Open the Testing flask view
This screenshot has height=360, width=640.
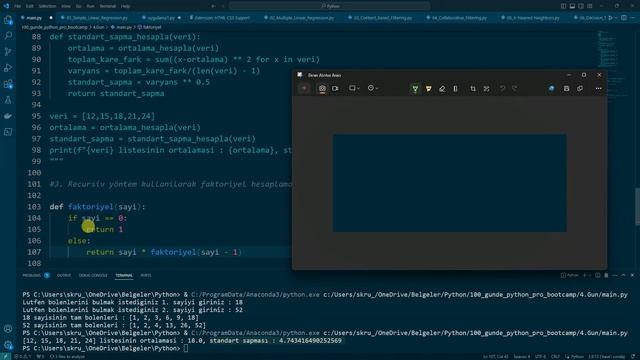point(8,100)
